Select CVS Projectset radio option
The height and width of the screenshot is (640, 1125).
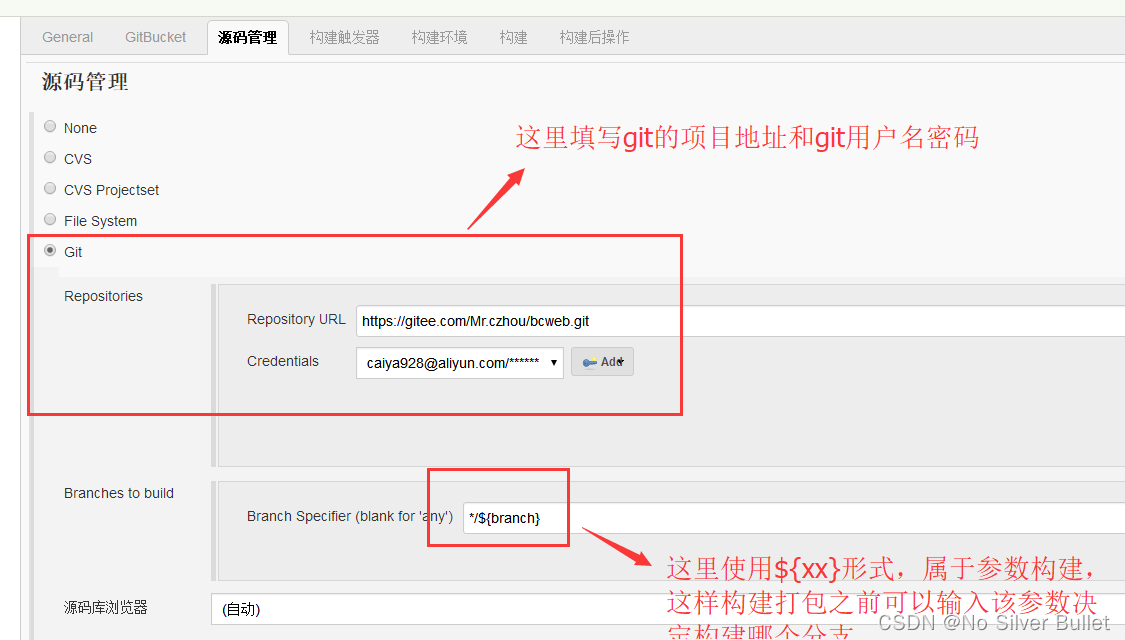click(50, 189)
